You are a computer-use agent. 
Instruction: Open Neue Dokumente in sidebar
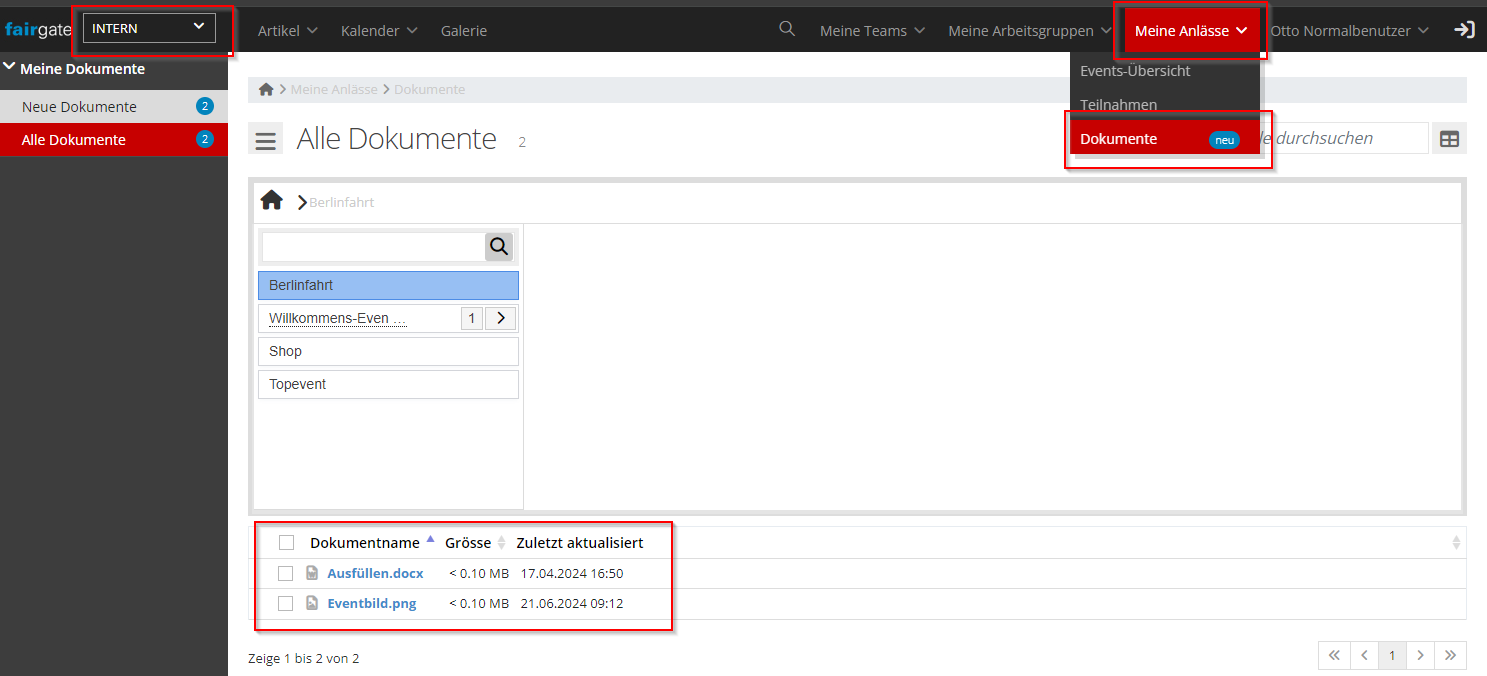pyautogui.click(x=79, y=107)
